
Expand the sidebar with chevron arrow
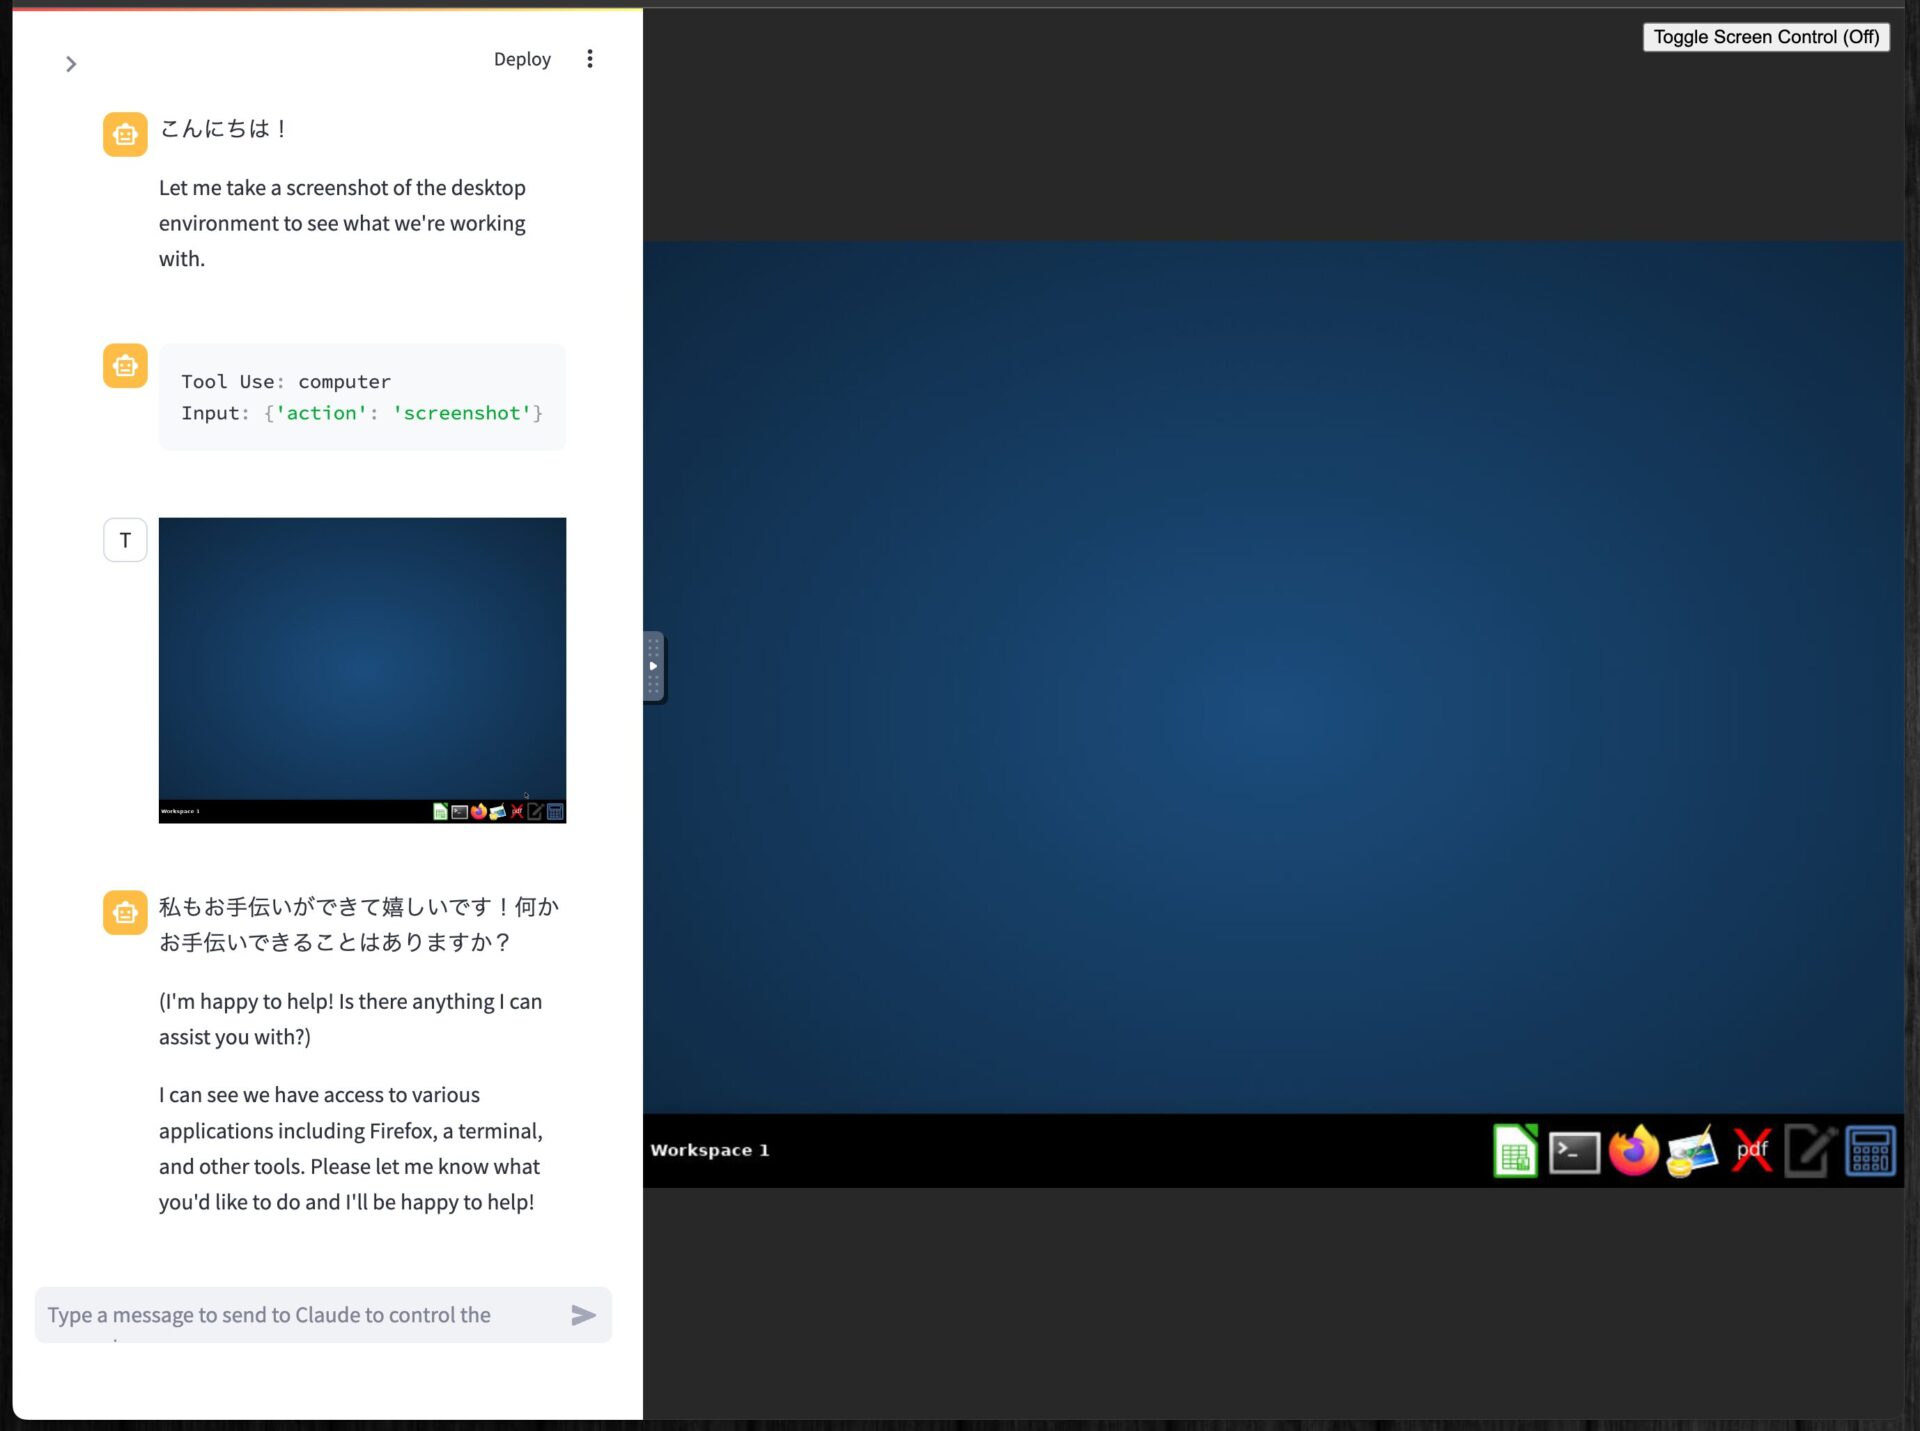[x=71, y=64]
